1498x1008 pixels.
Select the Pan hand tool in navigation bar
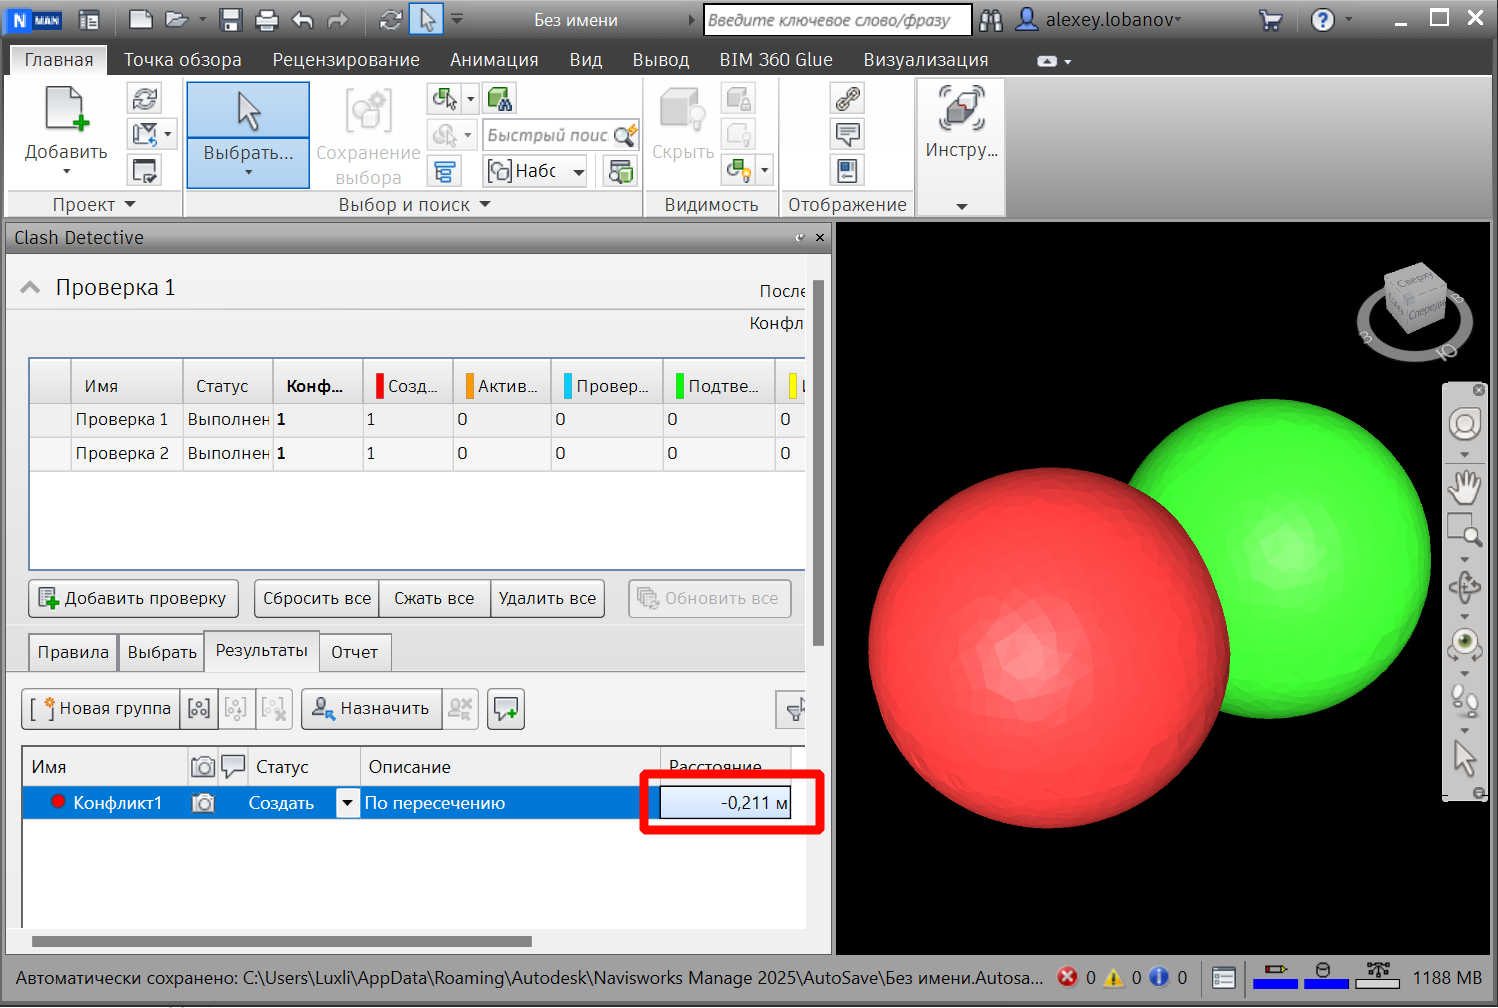(1465, 487)
